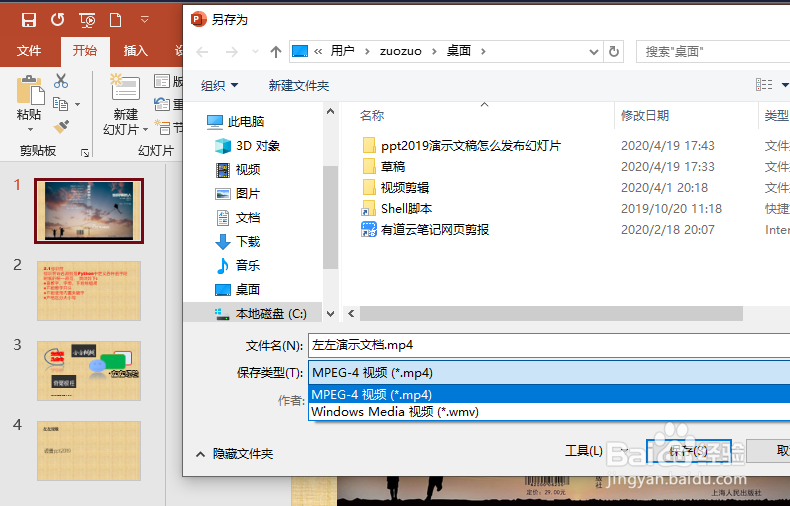
Task: Choose MPEG-4 视频 (*.mp4) highlighted list option
Action: click(x=549, y=394)
